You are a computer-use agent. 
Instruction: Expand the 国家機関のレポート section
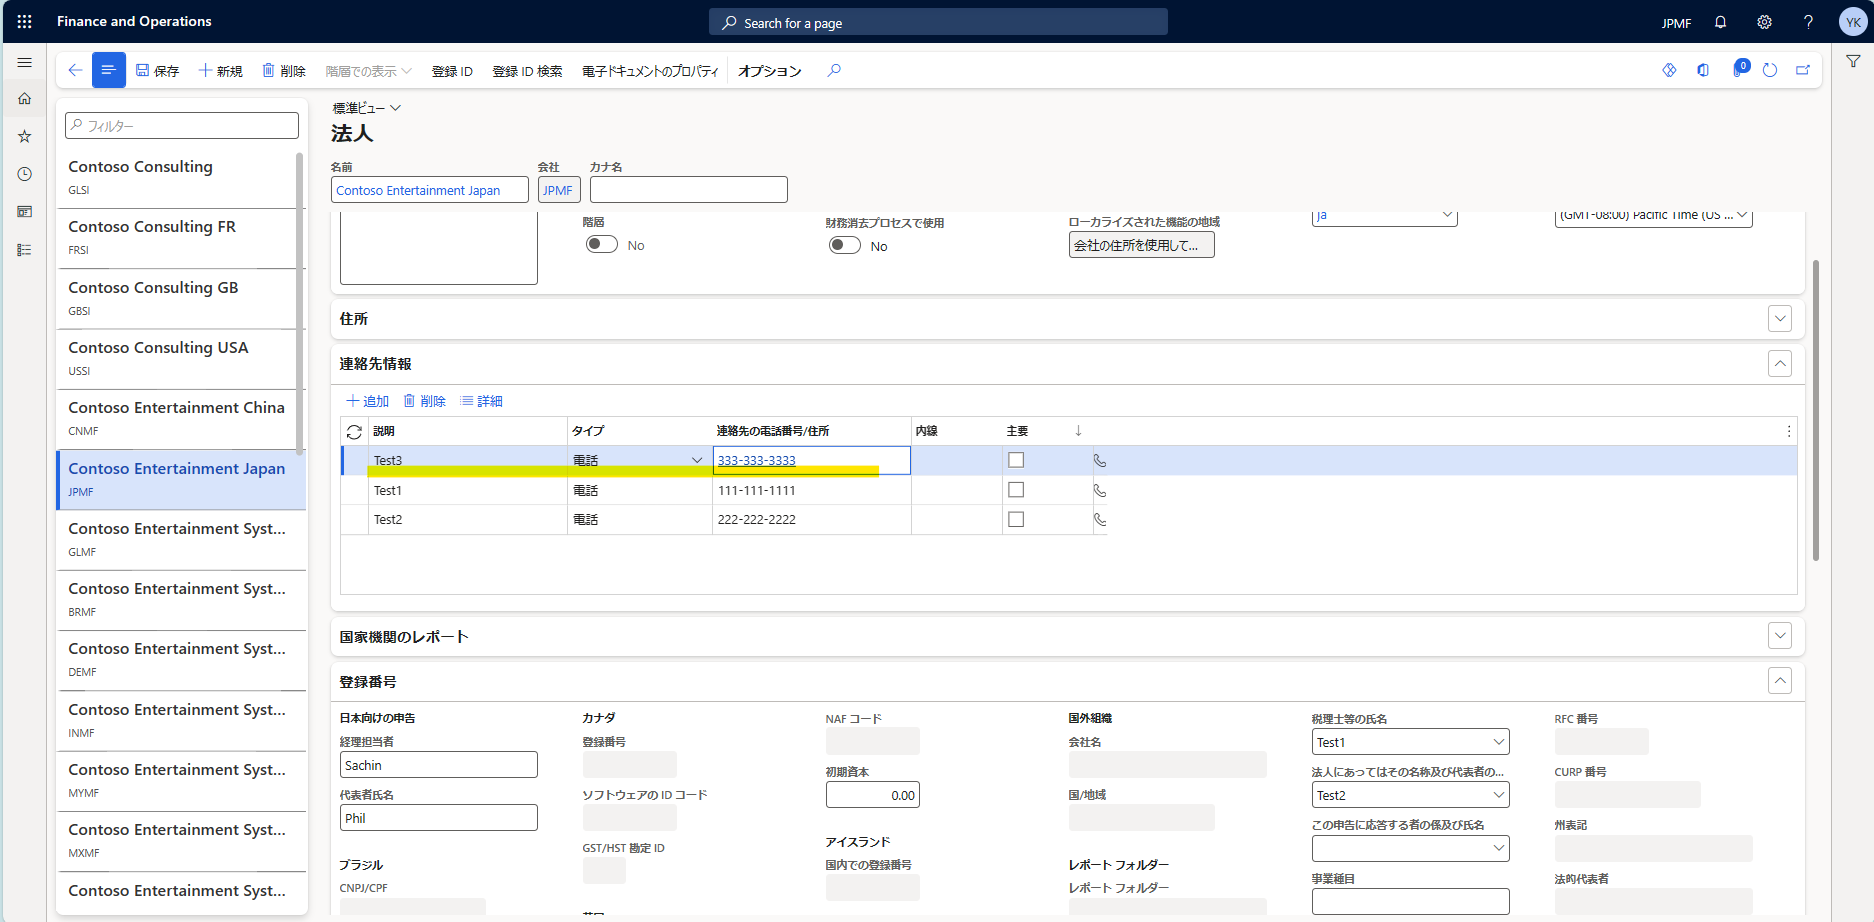(1780, 636)
